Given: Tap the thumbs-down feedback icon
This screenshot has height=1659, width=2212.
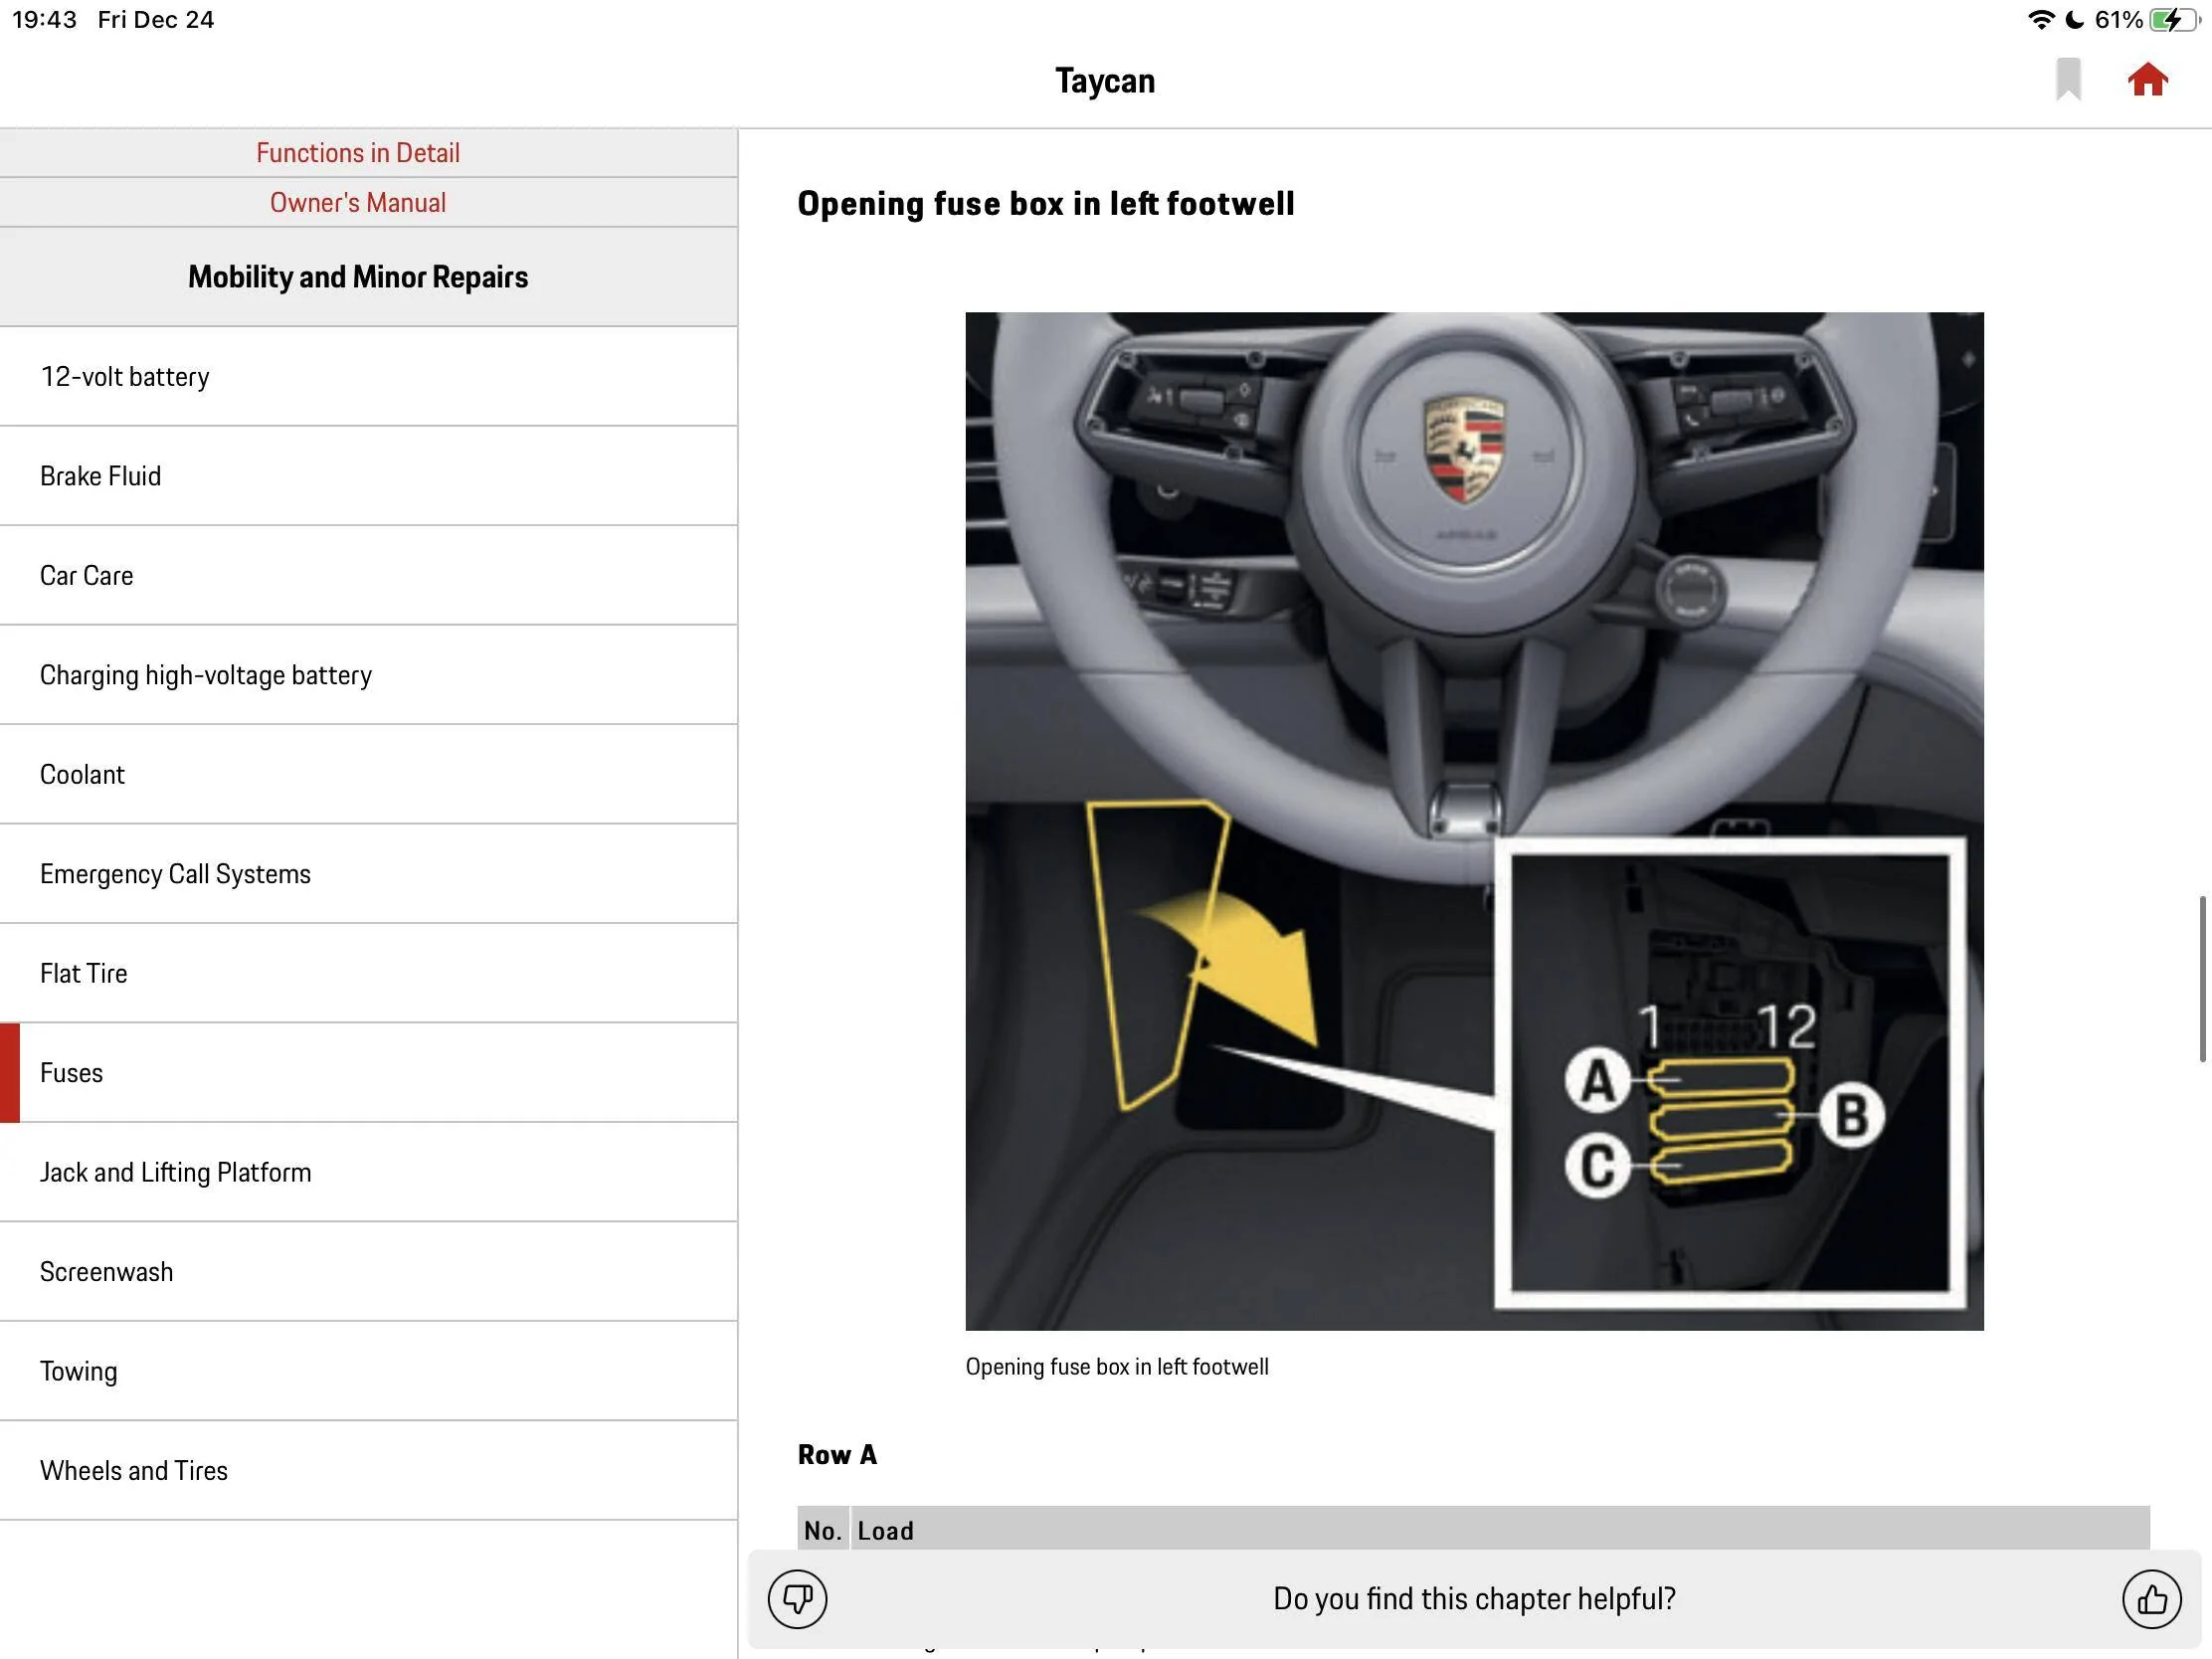Looking at the screenshot, I should click(x=797, y=1599).
